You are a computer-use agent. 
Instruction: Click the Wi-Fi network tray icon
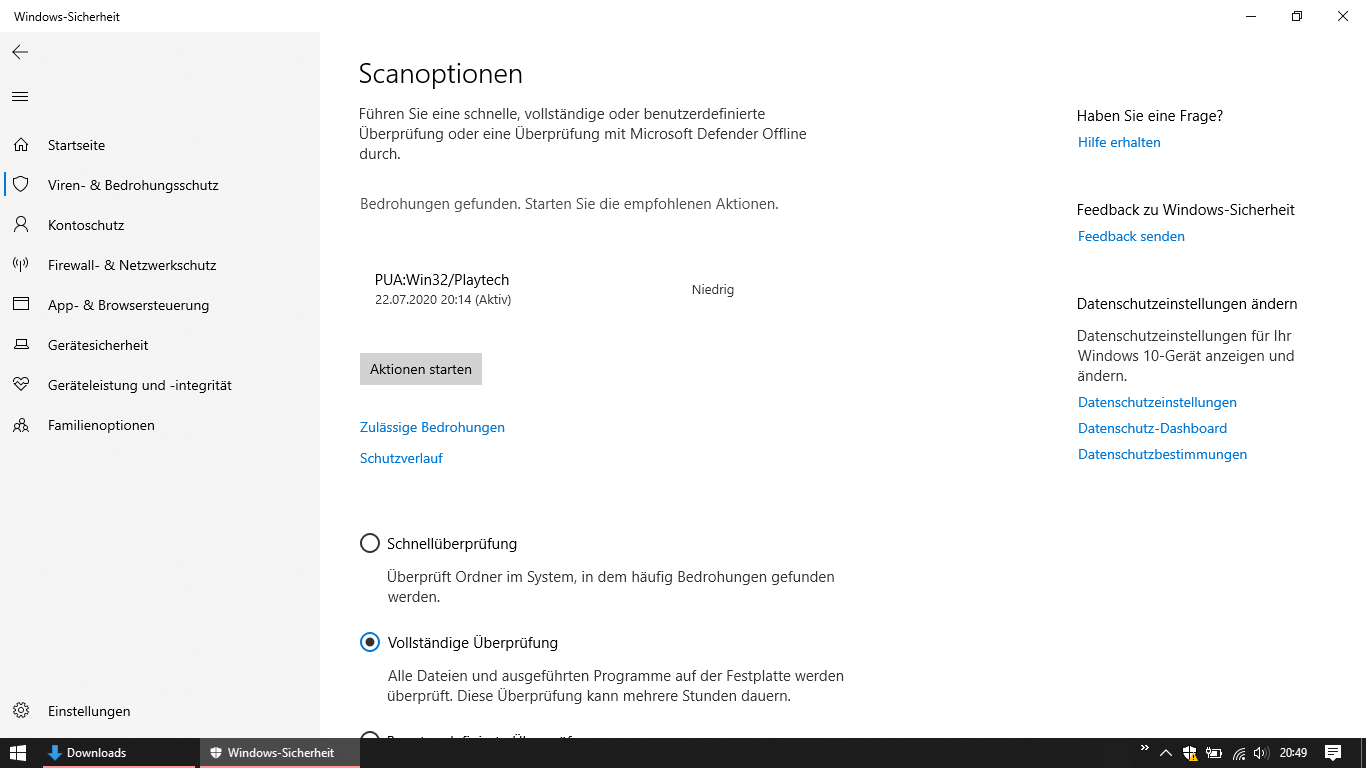(1239, 753)
